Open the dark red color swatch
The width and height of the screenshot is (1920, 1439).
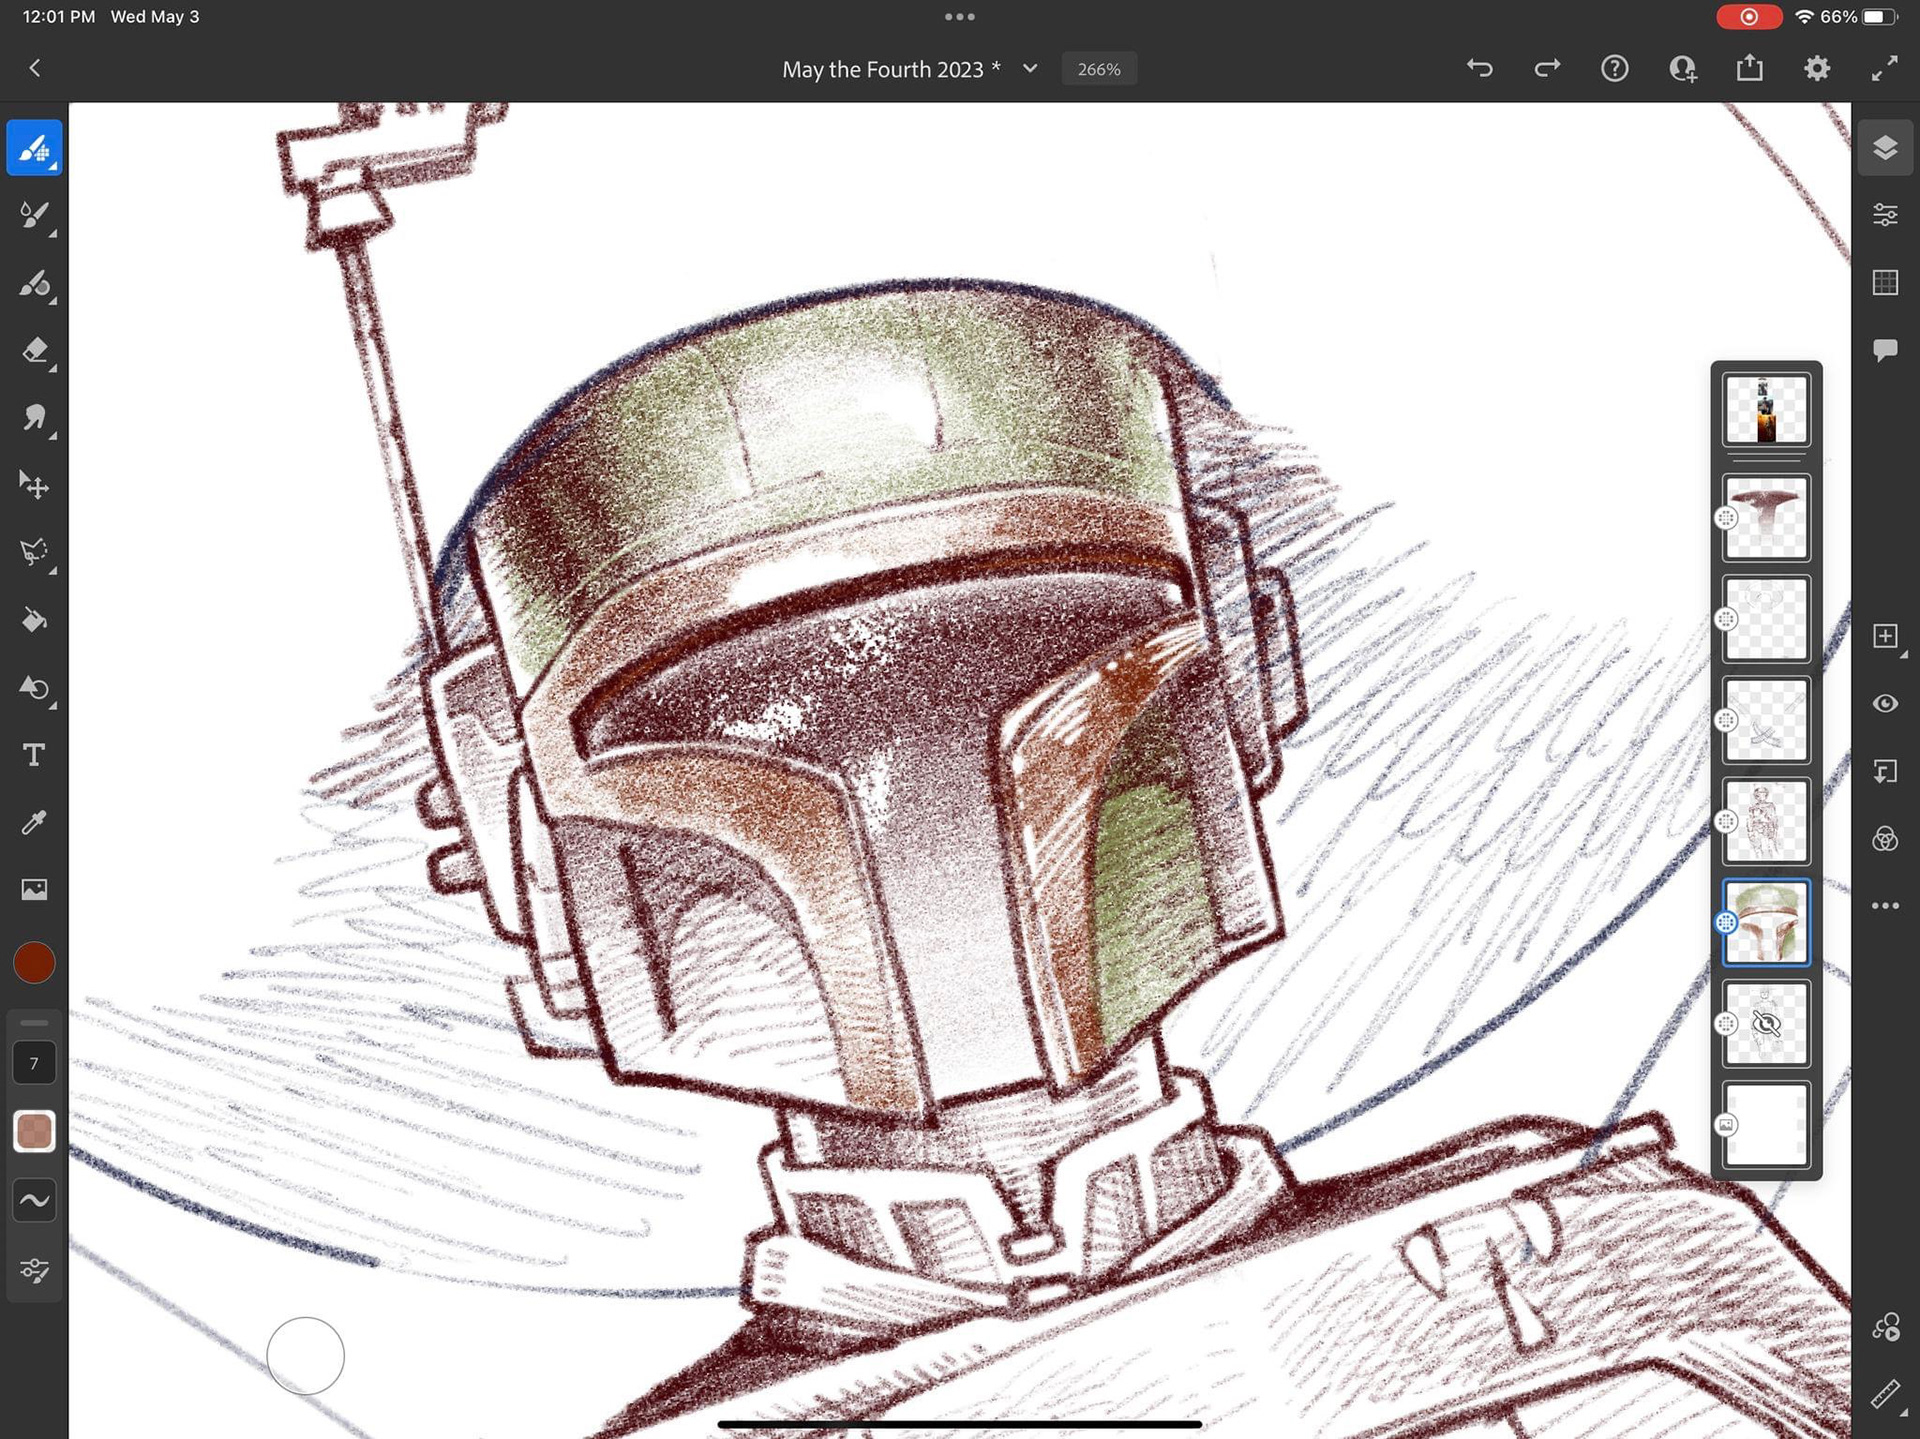click(34, 963)
